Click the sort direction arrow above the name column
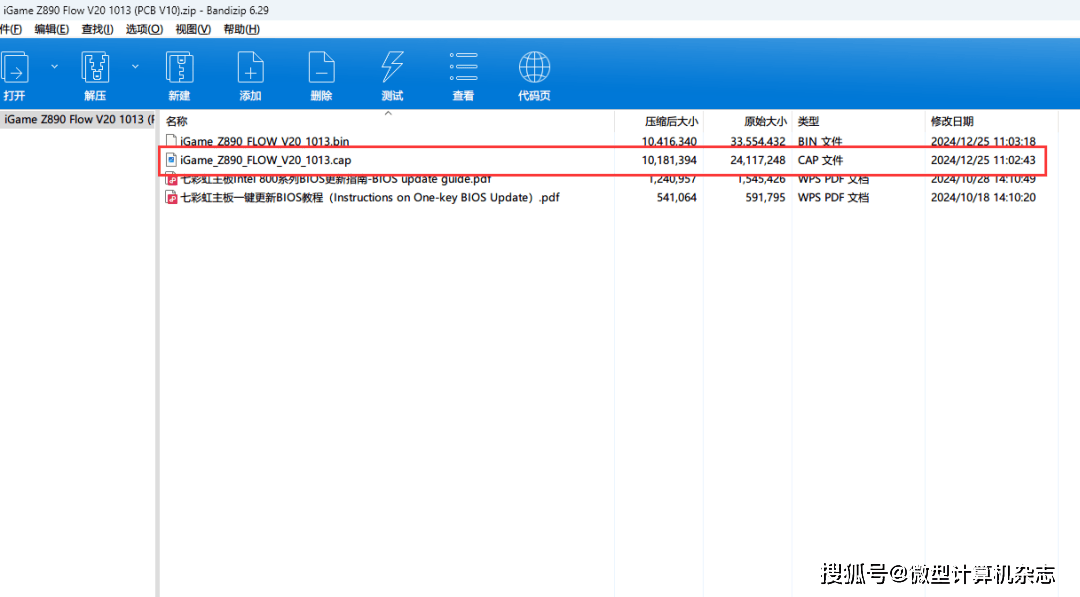 point(388,113)
